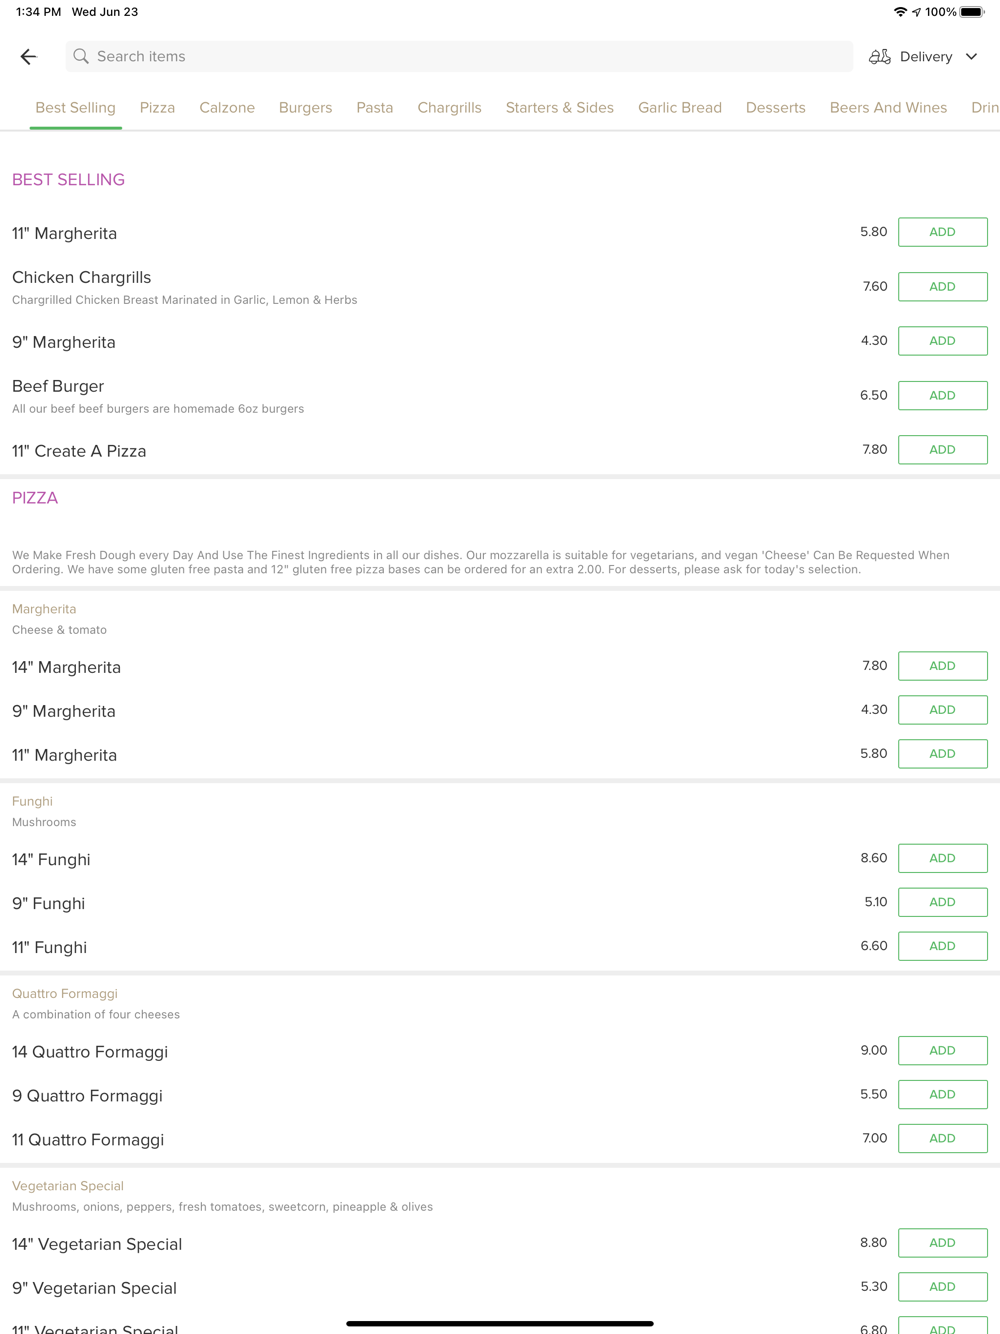Click the search magnifier icon

coord(81,57)
